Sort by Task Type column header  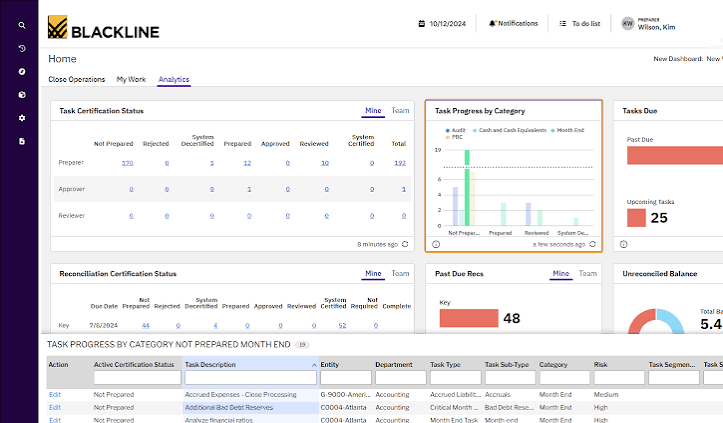[x=445, y=364]
